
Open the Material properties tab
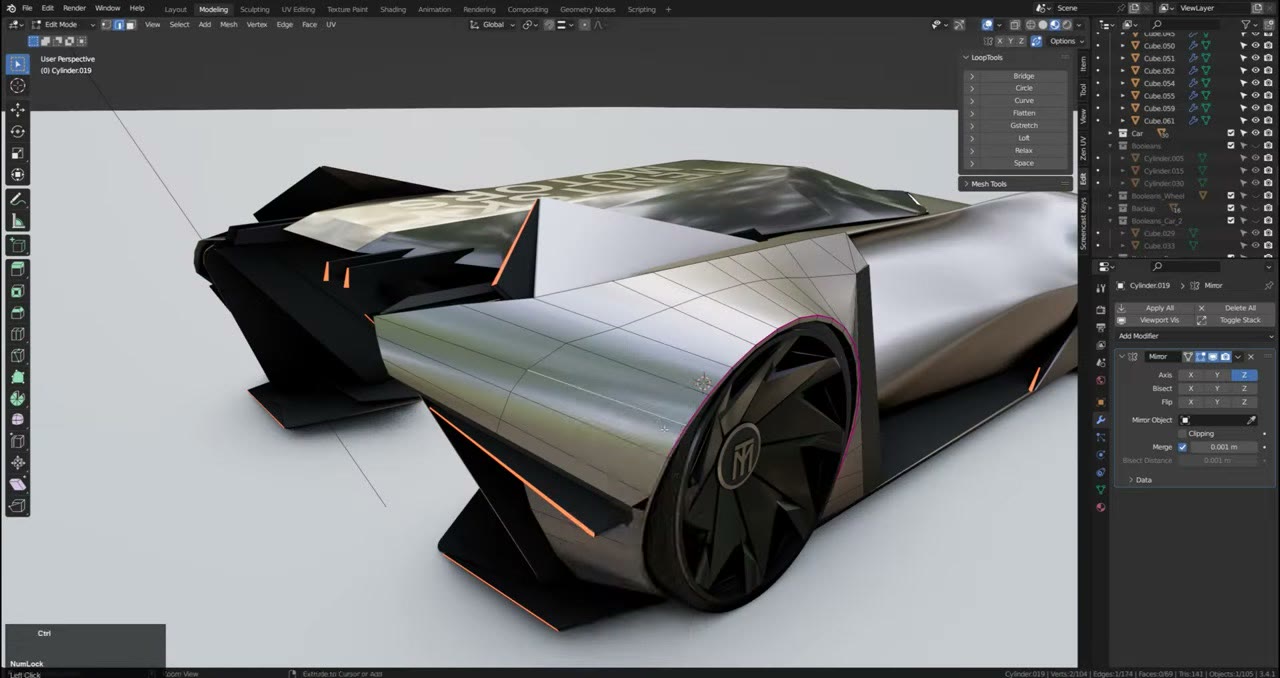tap(1101, 507)
